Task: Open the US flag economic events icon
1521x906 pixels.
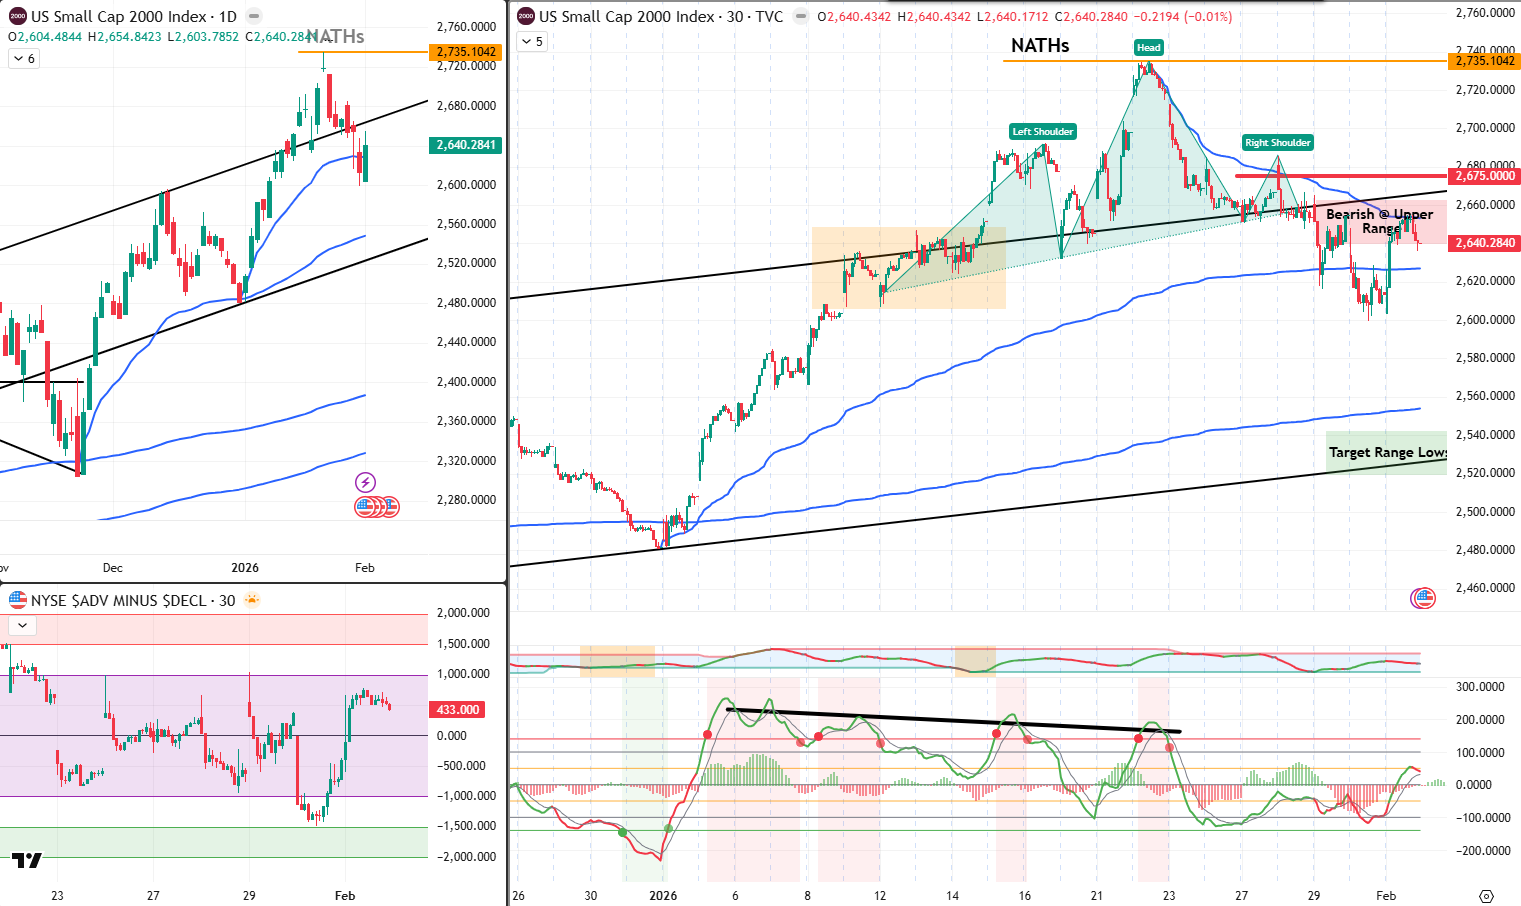Action: [377, 507]
